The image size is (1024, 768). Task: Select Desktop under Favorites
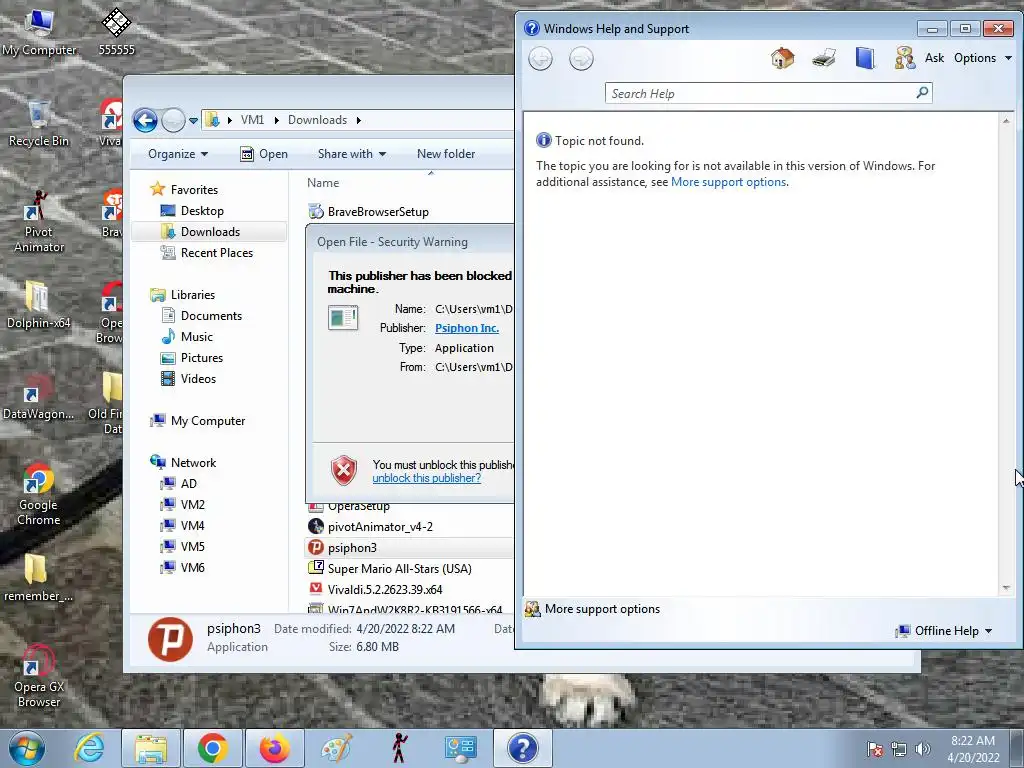(x=202, y=211)
